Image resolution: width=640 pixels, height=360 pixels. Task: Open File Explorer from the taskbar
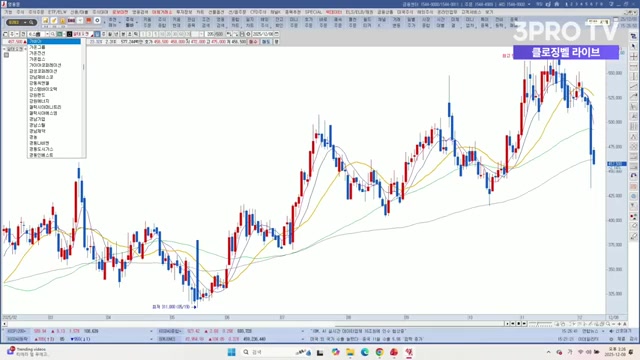(350, 352)
